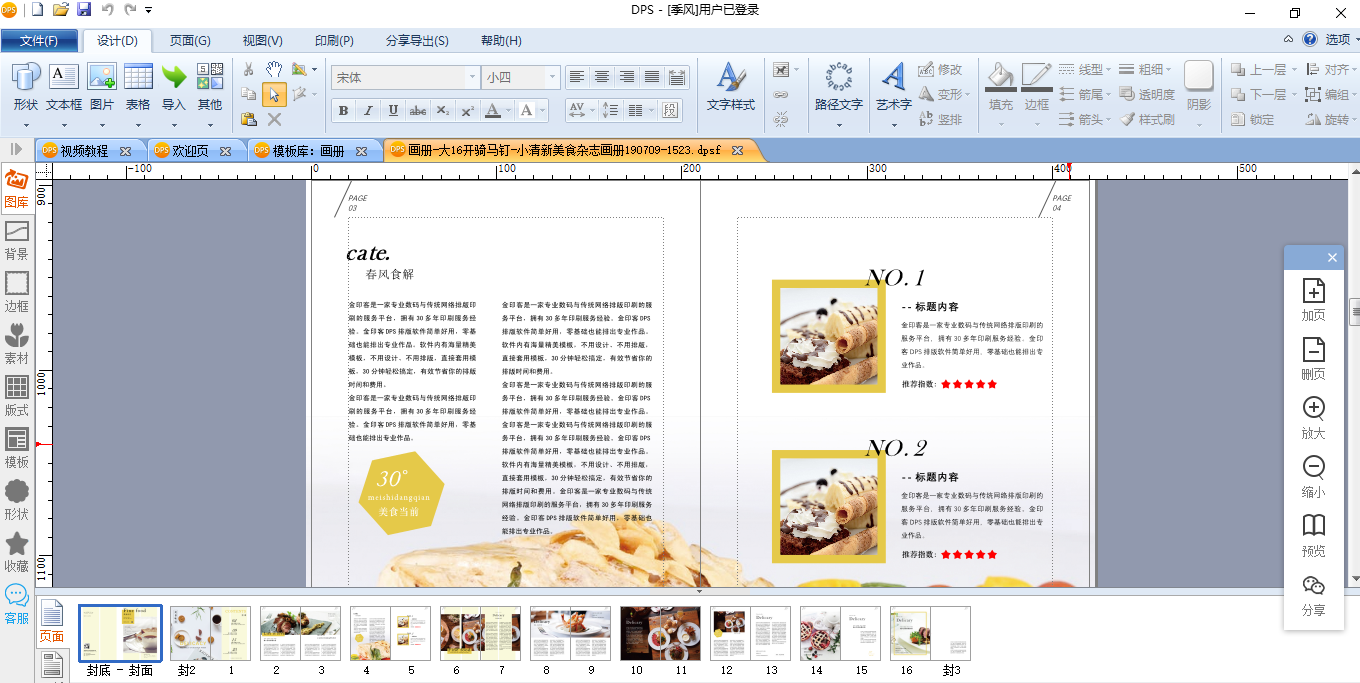Open the 填充 fill color tool
This screenshot has width=1360, height=683.
tap(1000, 87)
